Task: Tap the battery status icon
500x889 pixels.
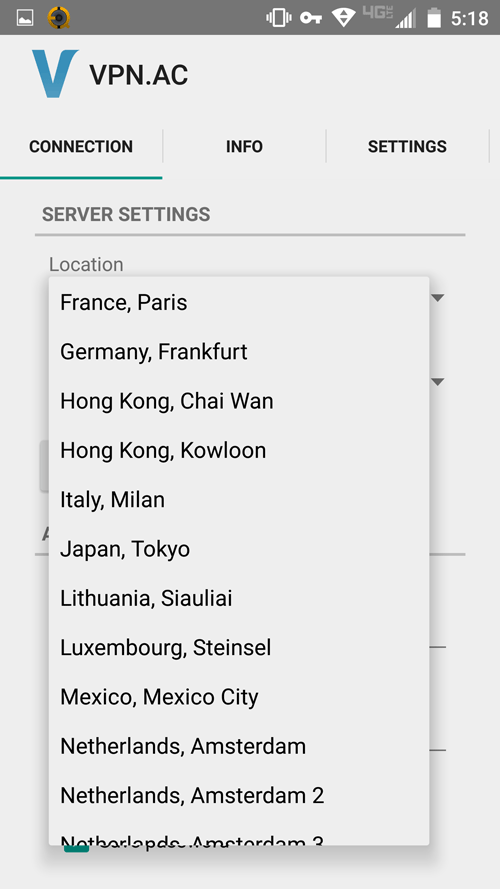Action: (434, 18)
